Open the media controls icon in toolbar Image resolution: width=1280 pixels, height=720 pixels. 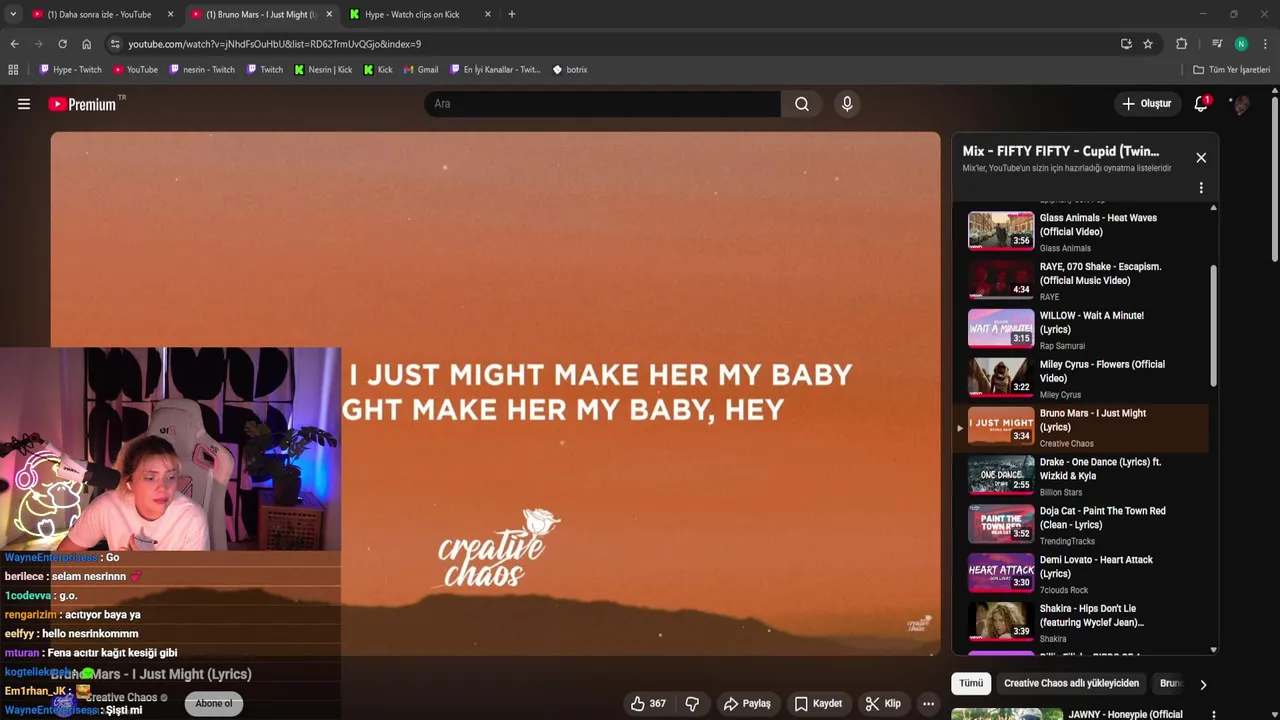pos(1217,44)
